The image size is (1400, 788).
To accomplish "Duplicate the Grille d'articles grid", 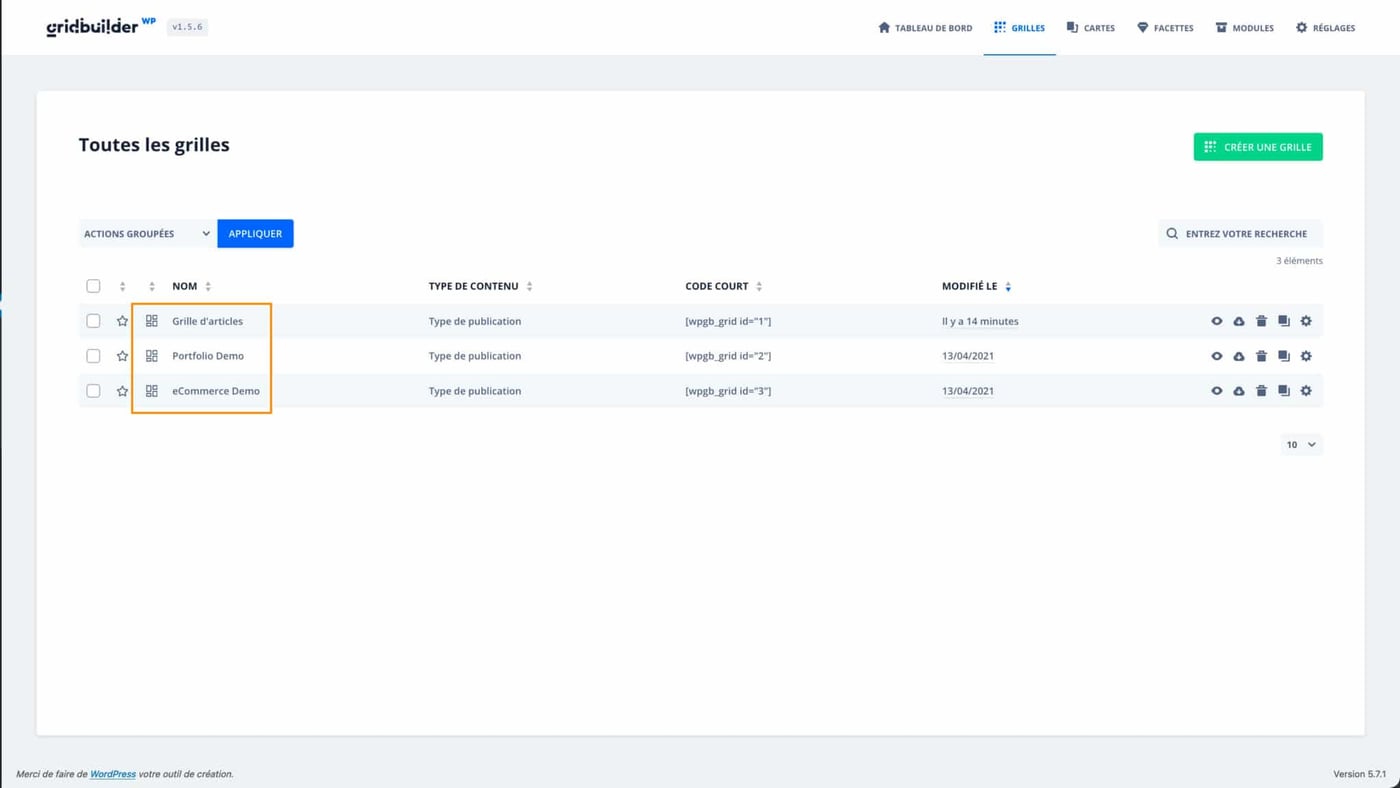I will [x=1284, y=321].
